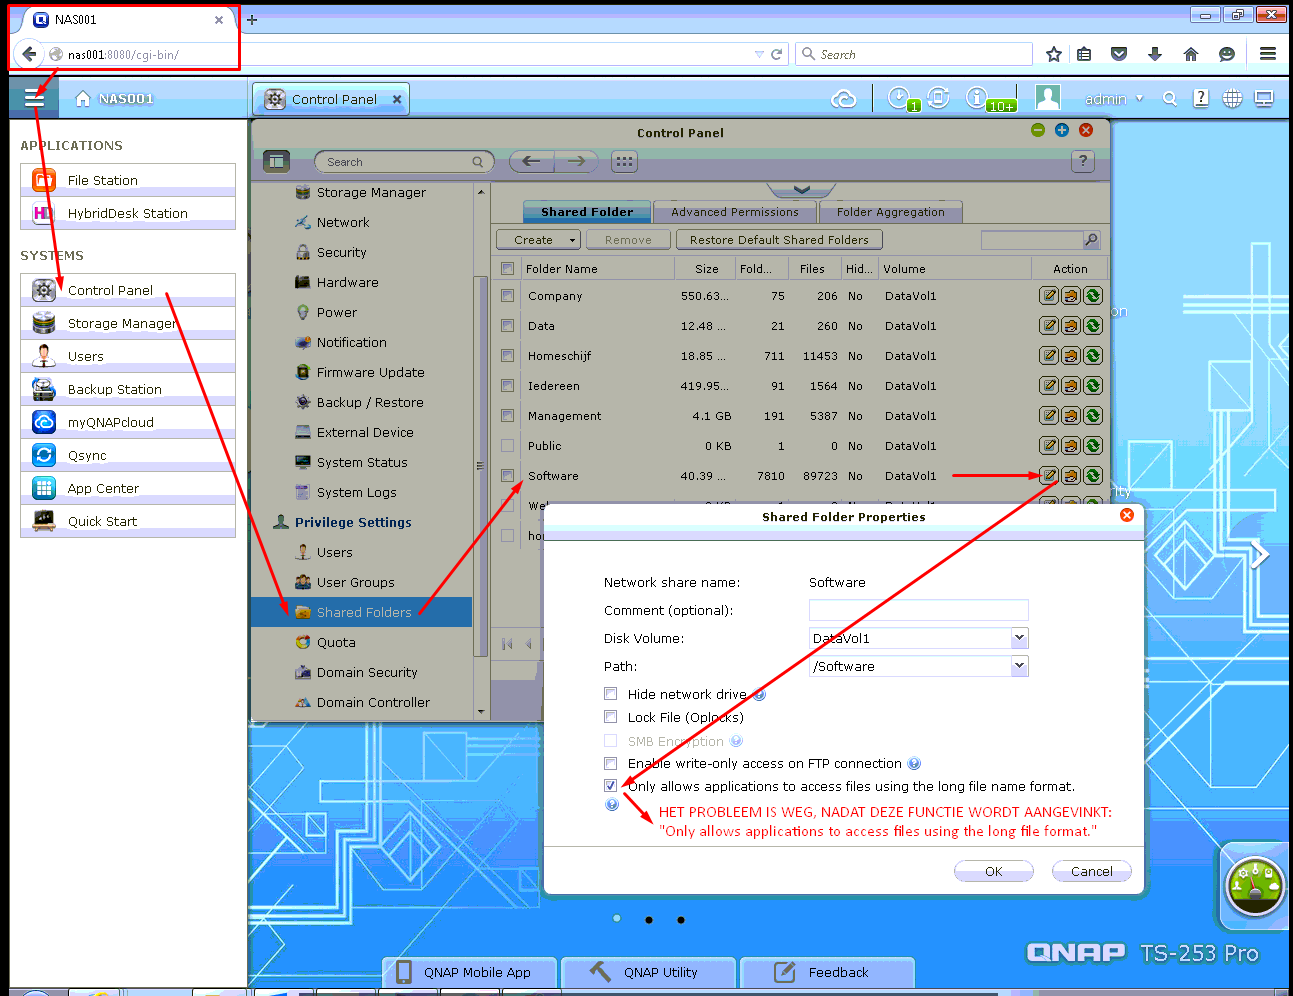Open the desktop preferences monitor icon

coord(1264,98)
